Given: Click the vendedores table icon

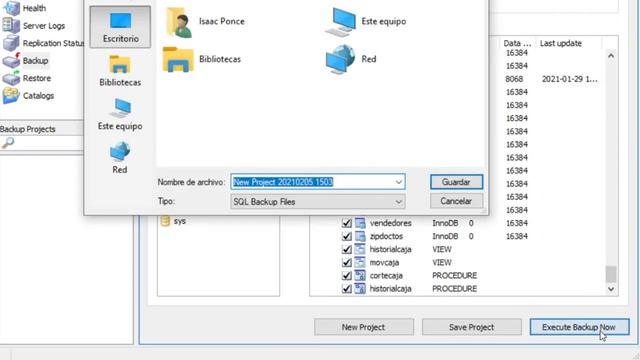Looking at the screenshot, I should [x=360, y=223].
